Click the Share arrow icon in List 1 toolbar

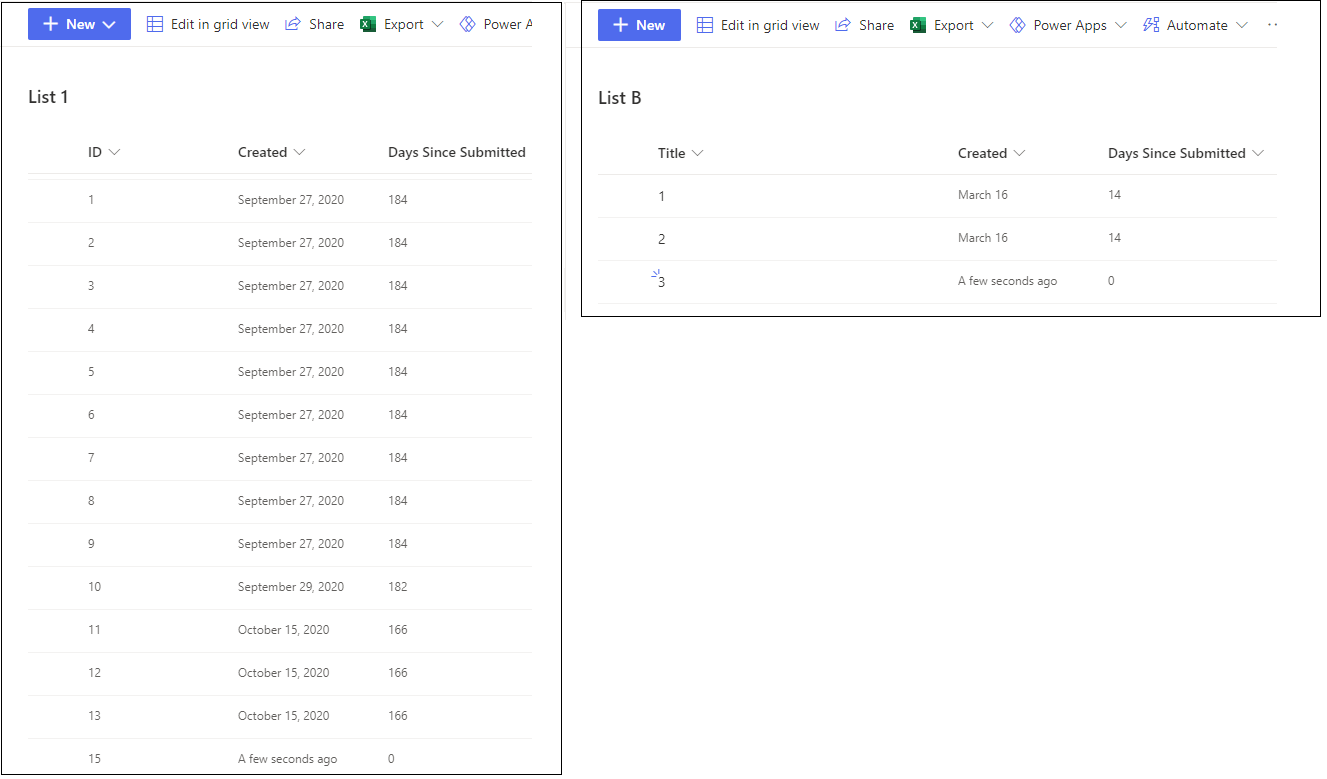tap(293, 24)
